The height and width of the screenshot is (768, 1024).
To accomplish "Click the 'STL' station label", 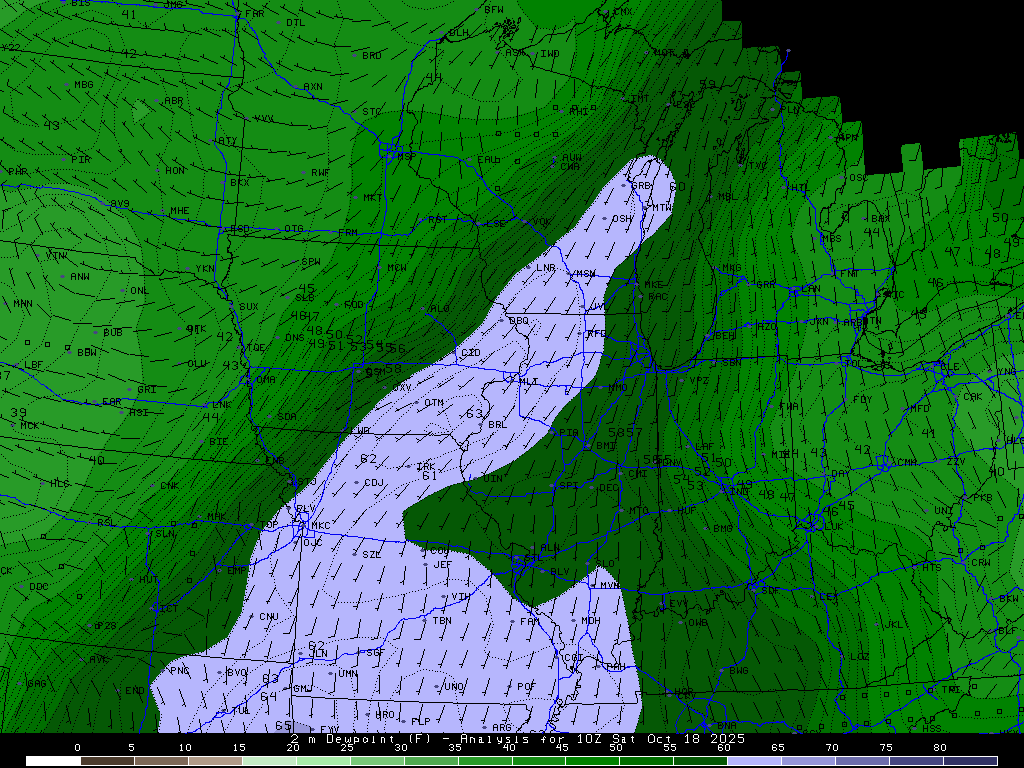I will point(534,558).
